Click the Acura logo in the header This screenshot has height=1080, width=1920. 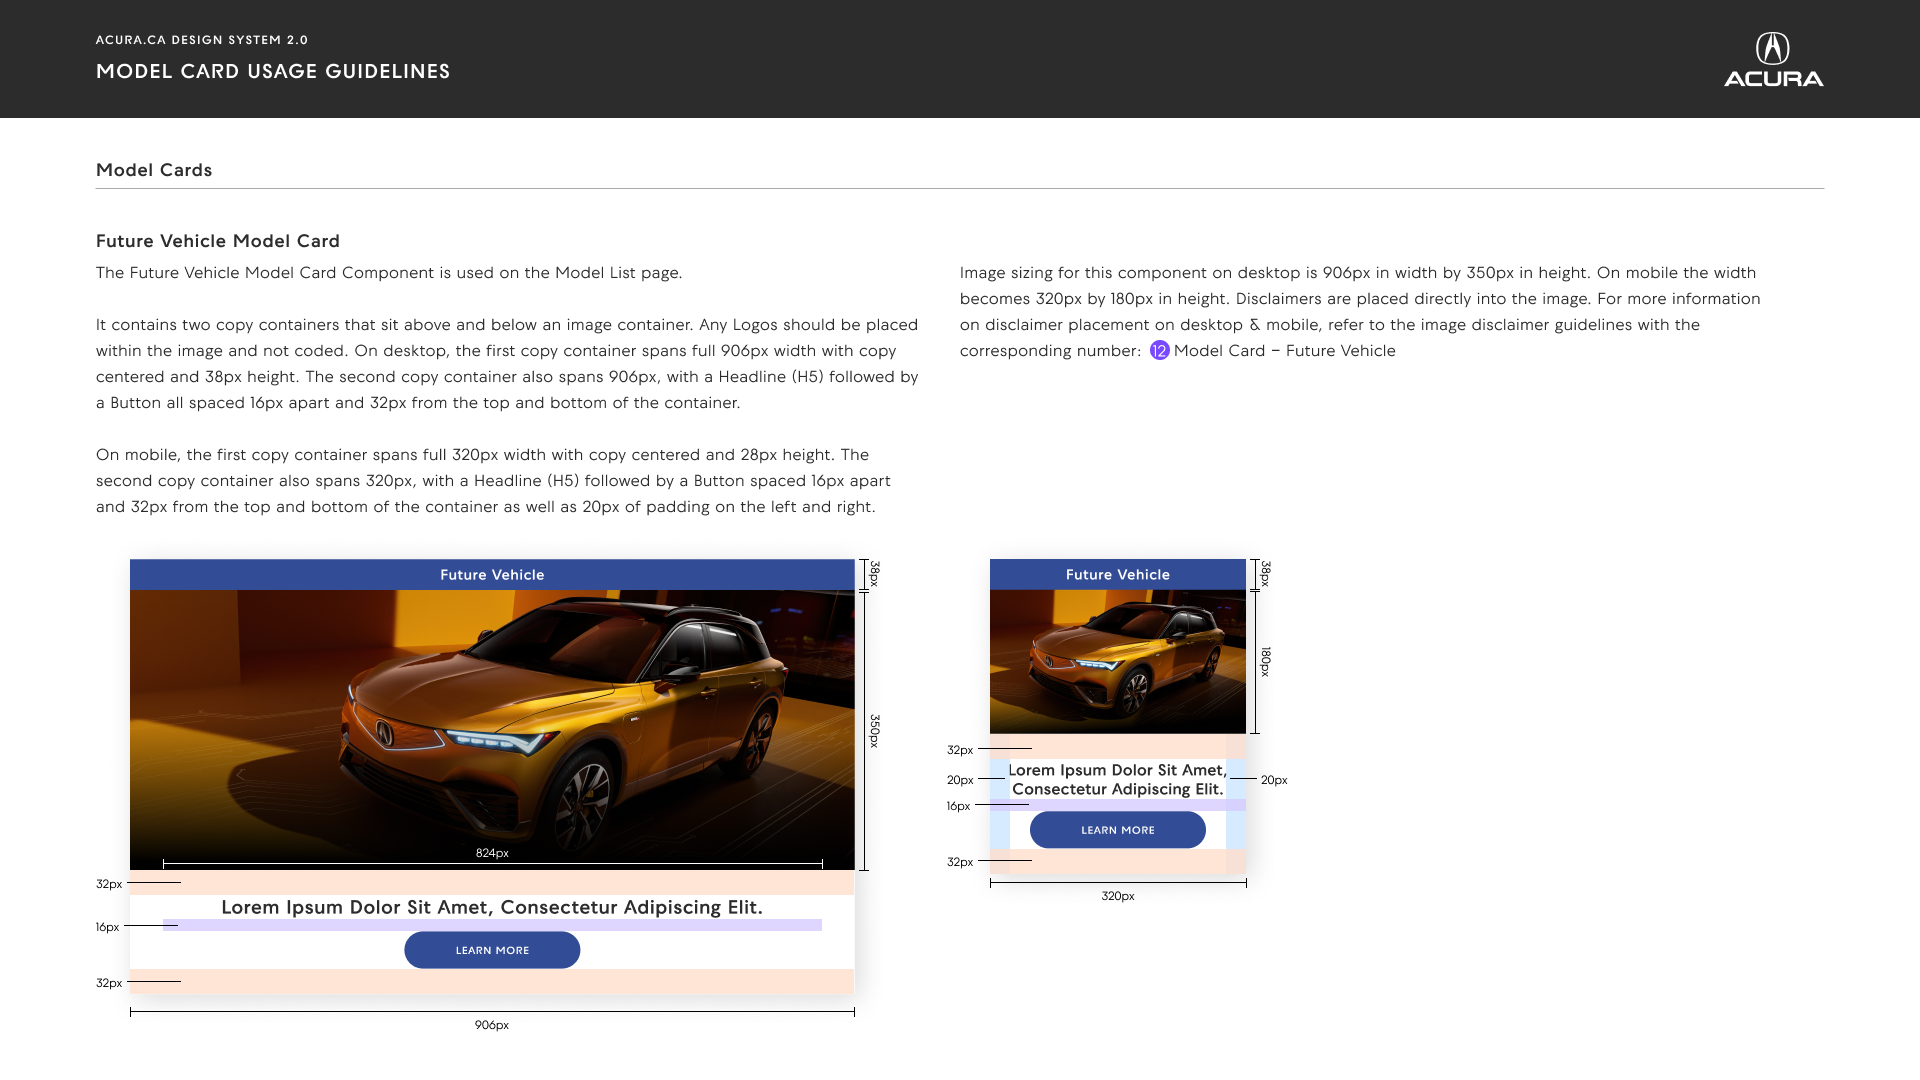[x=1773, y=60]
